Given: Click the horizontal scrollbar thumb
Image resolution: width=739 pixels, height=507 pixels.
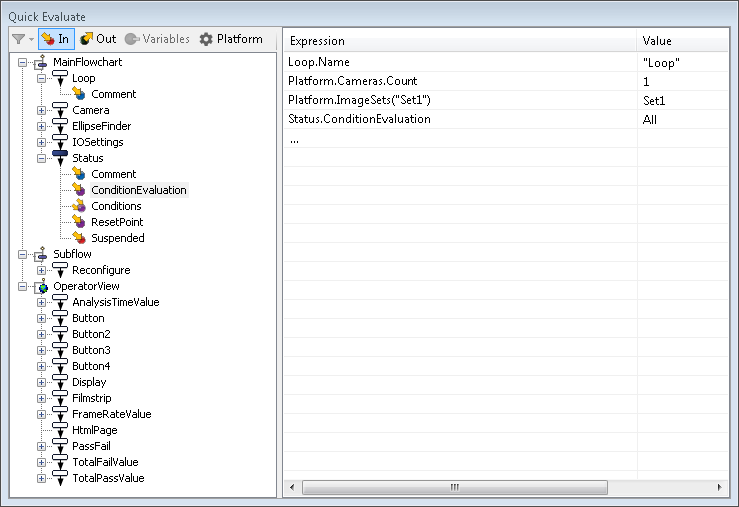Looking at the screenshot, I should tap(454, 487).
